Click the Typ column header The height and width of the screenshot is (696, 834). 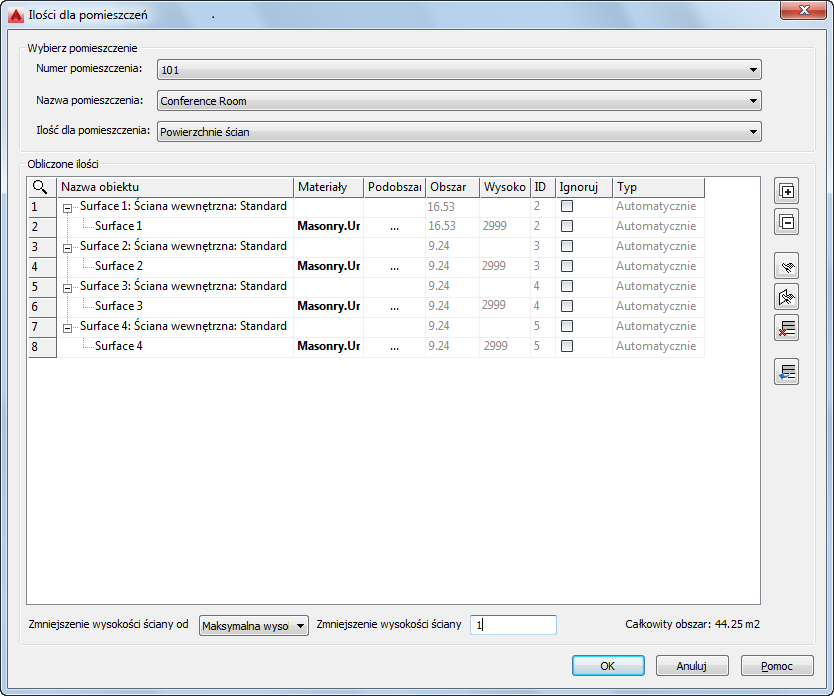point(658,187)
